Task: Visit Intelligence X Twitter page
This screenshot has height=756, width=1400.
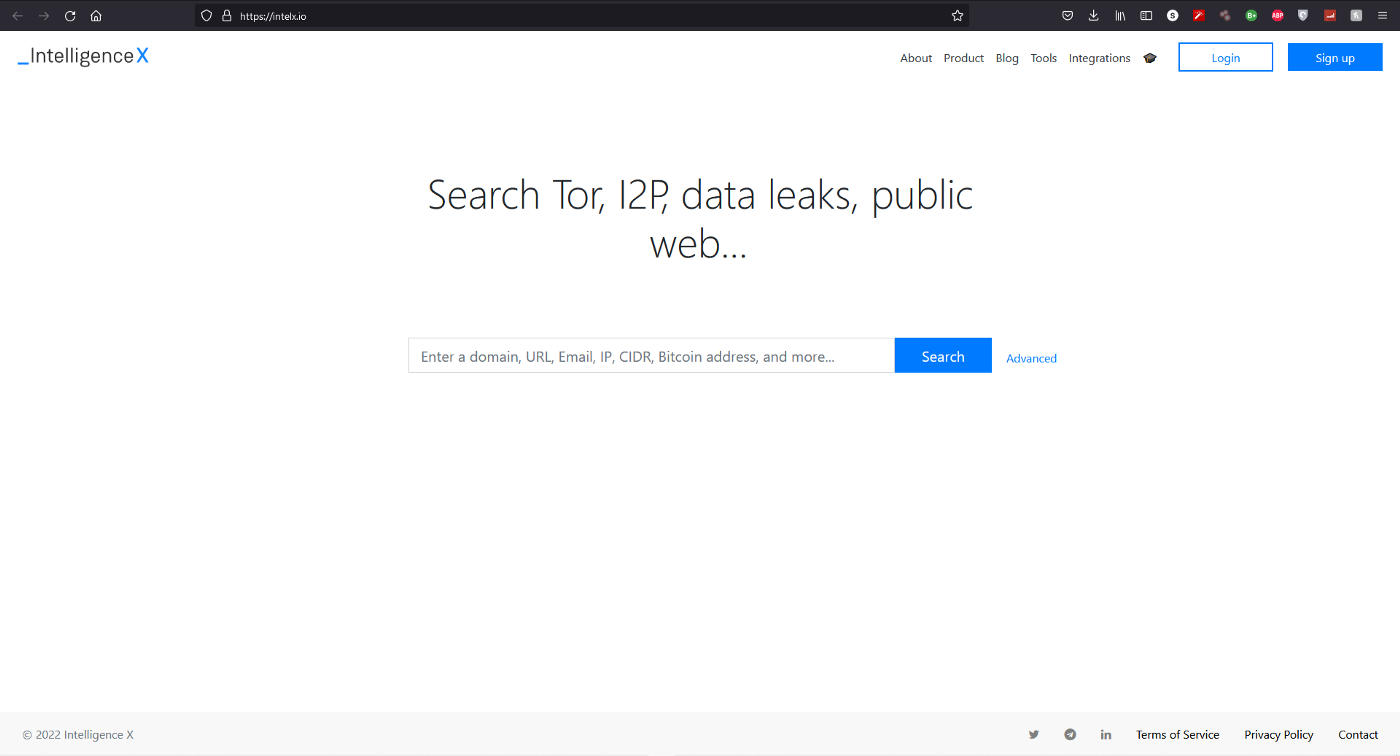Action: pyautogui.click(x=1034, y=735)
